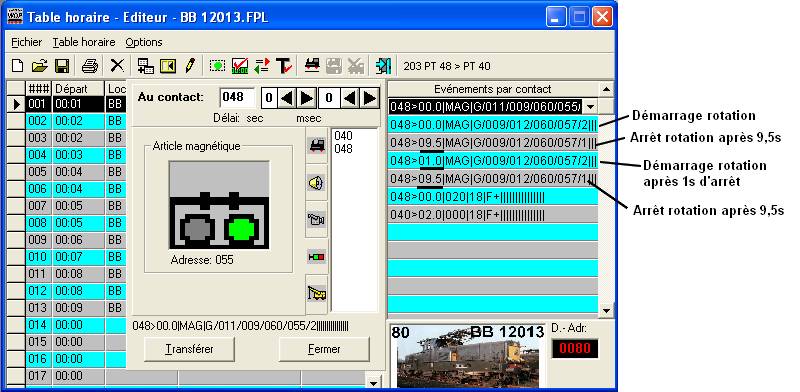Click the Départ time 00:07 cell
Image resolution: width=800 pixels, height=392 pixels.
(78, 257)
